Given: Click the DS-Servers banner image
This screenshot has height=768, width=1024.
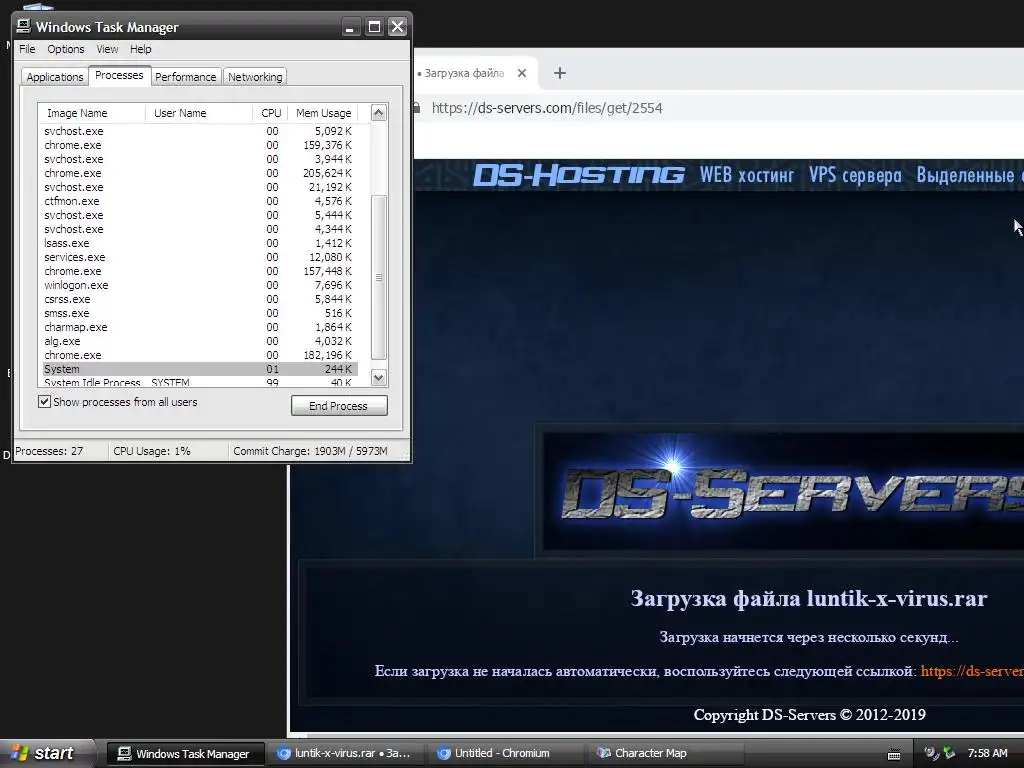Looking at the screenshot, I should point(784,490).
